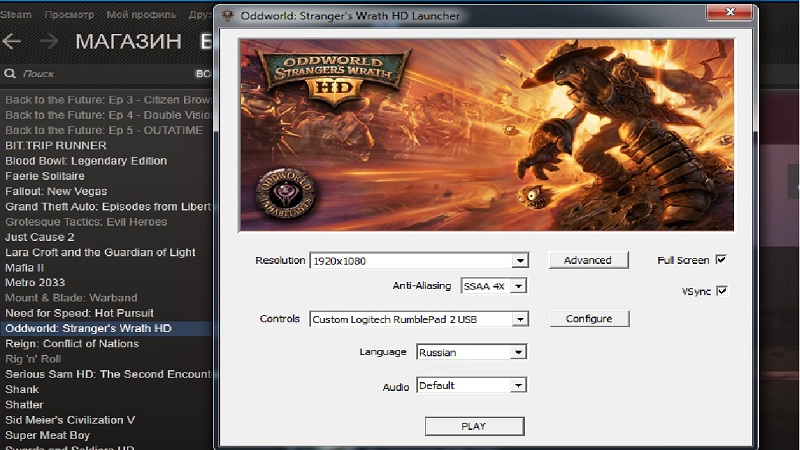Click the Configure controls button
The width and height of the screenshot is (800, 450).
click(x=589, y=318)
